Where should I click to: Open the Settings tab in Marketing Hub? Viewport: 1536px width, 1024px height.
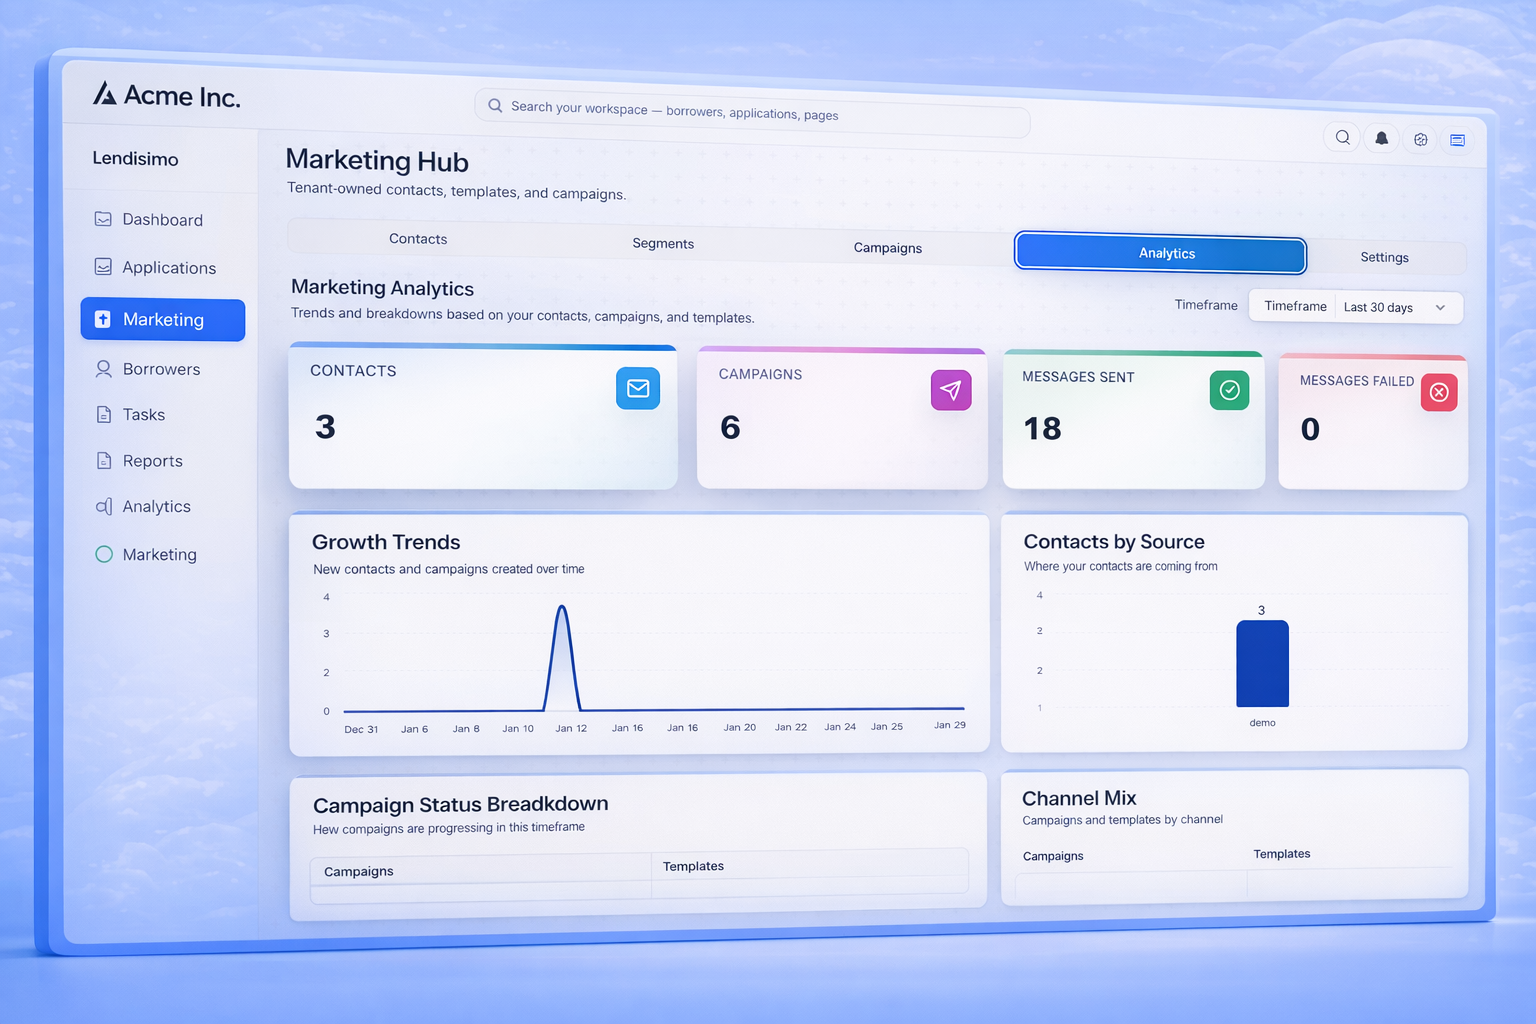(1385, 257)
